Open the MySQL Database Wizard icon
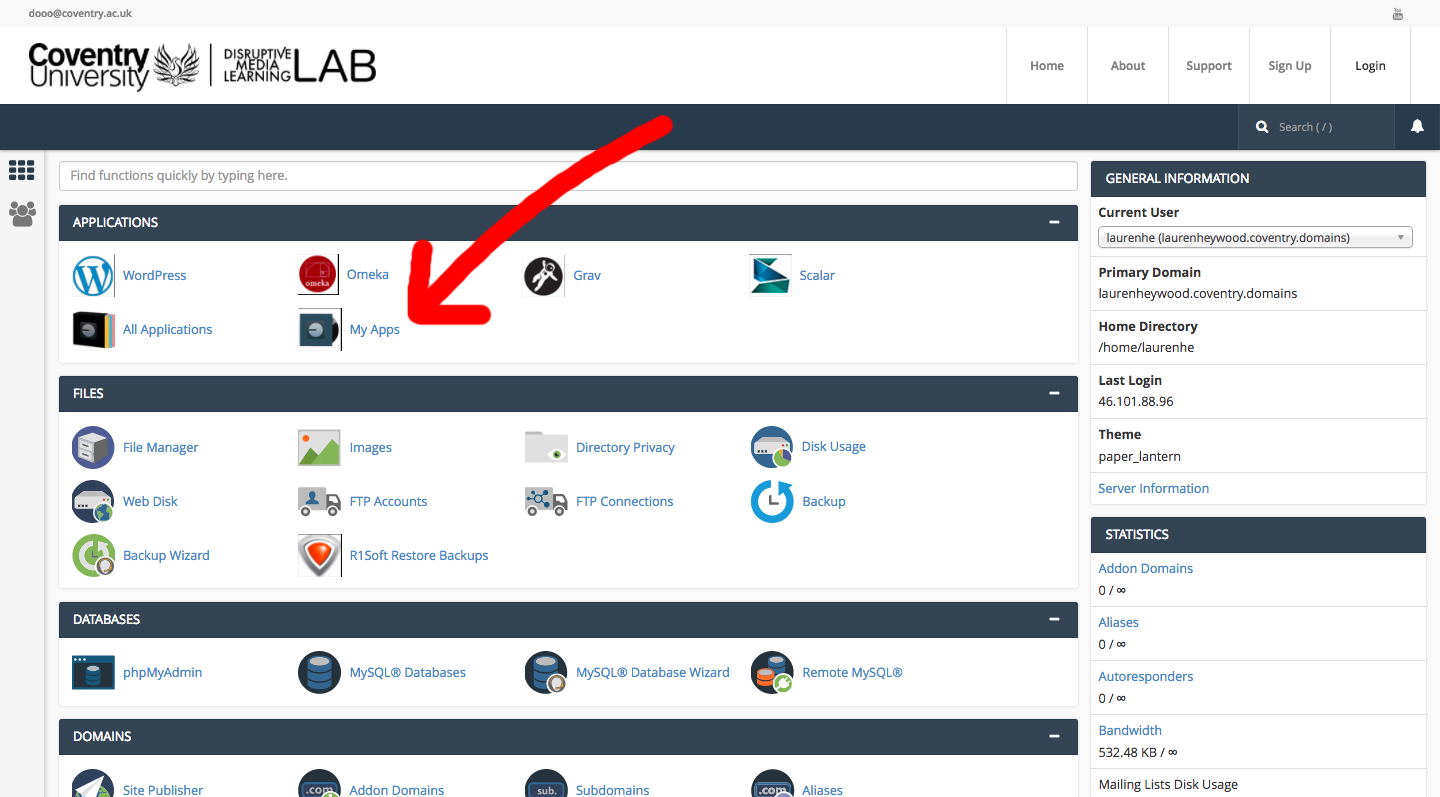Screen dimensions: 1440x797 click(x=546, y=672)
